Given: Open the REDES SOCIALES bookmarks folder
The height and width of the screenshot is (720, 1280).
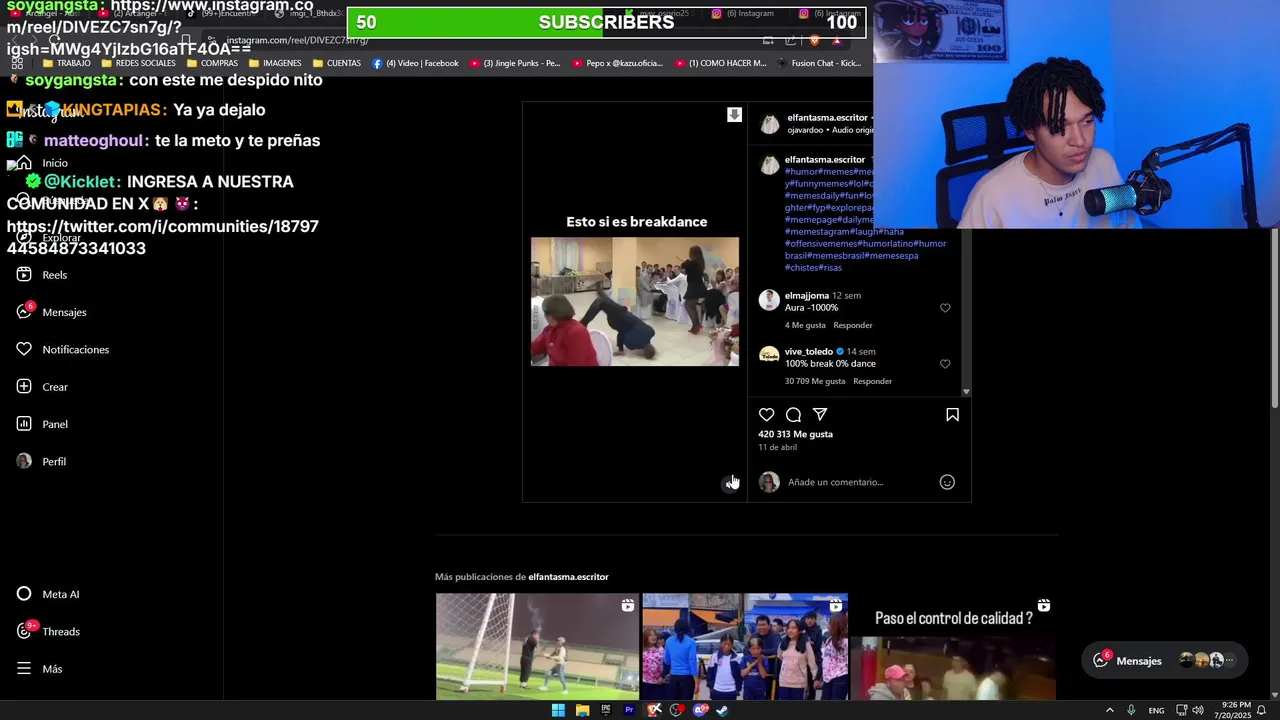Looking at the screenshot, I should tap(137, 63).
